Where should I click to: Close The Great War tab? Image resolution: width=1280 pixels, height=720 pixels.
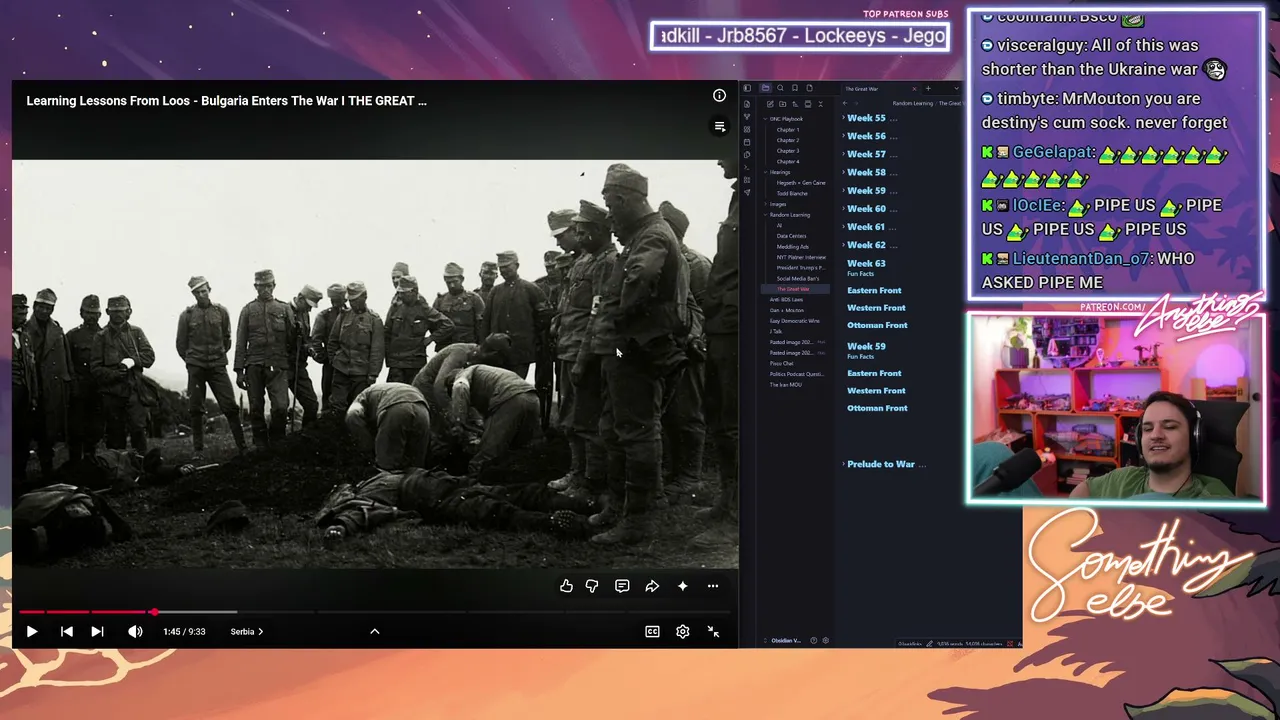913,89
